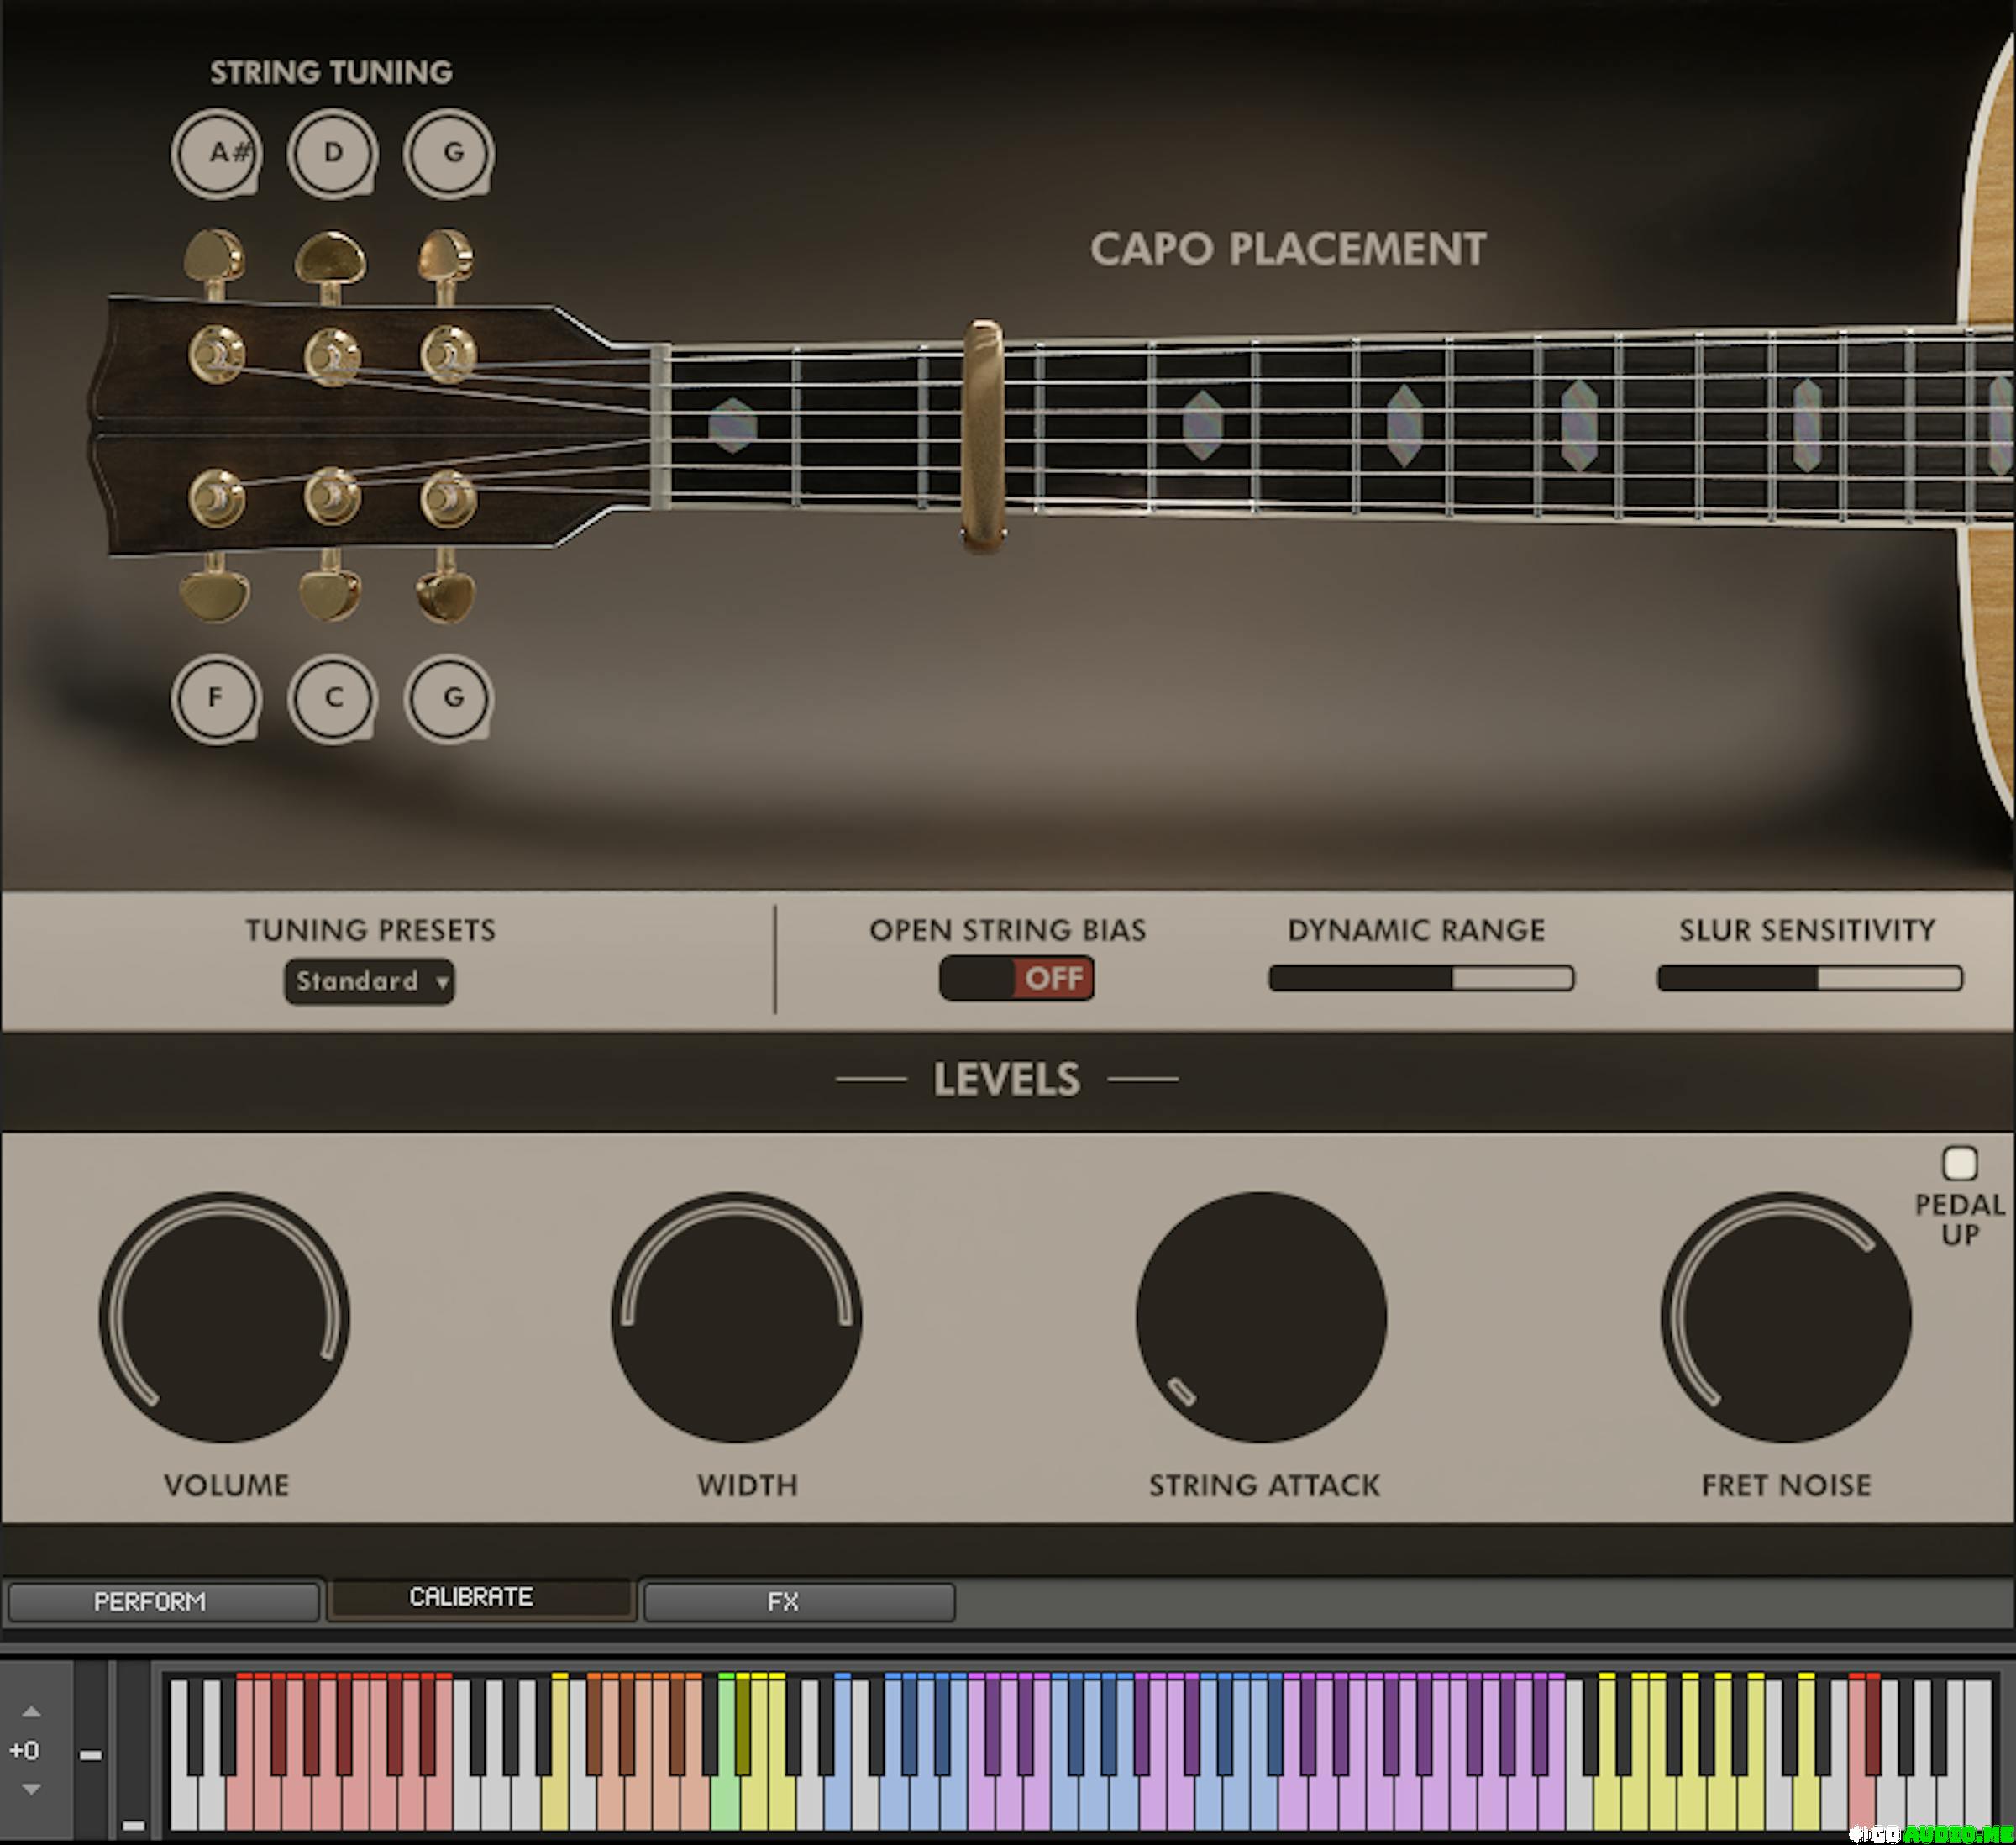2016x1845 pixels.
Task: Select the Calibrate tab
Action: 481,1597
